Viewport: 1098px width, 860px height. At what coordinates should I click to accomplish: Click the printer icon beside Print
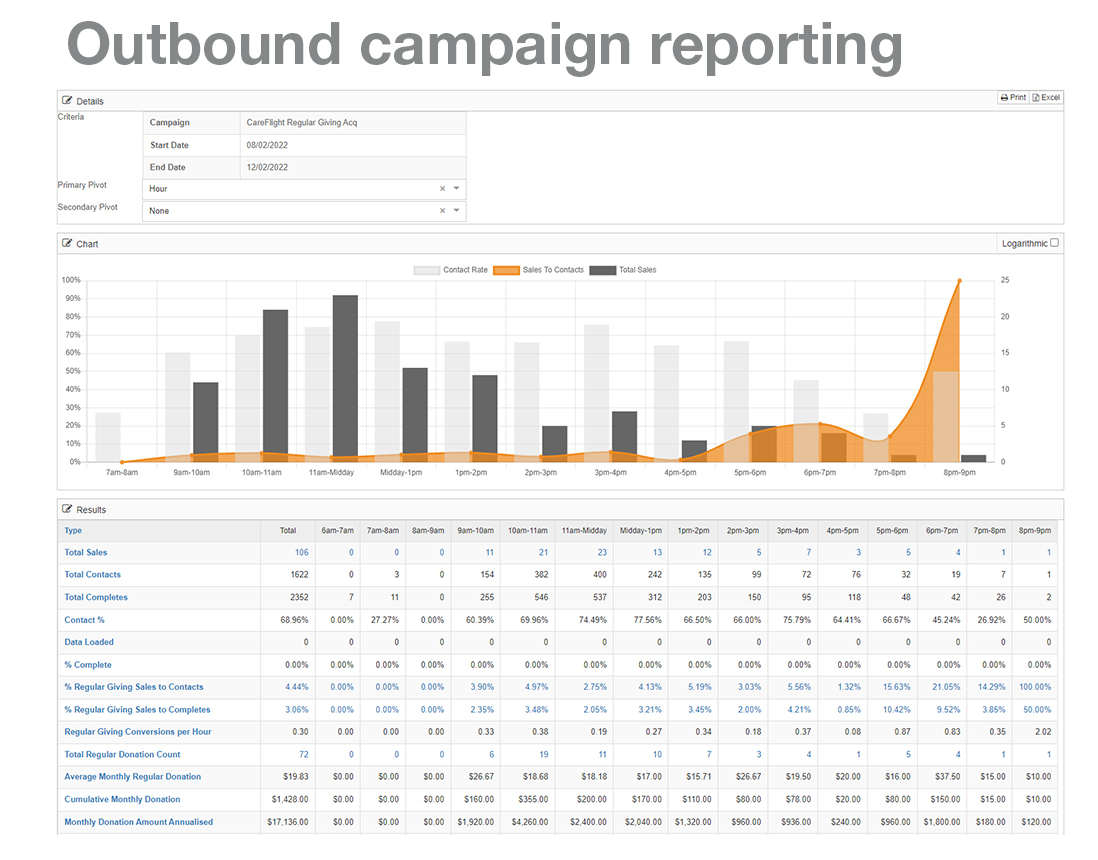pos(1004,97)
